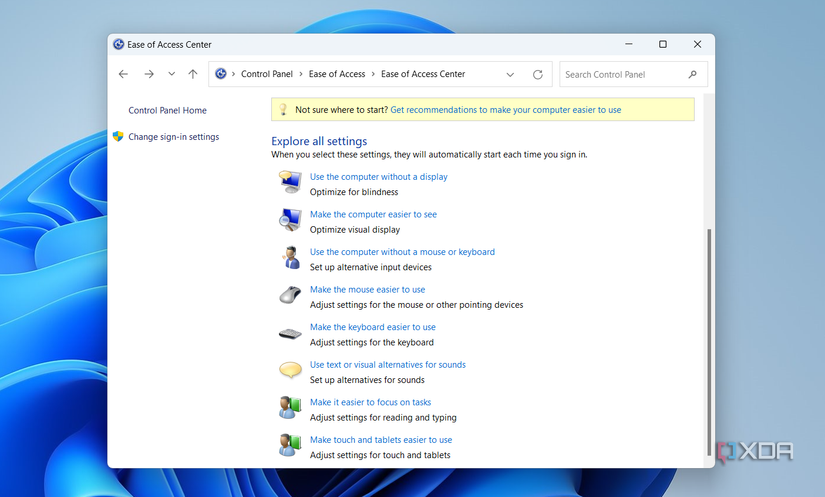Click the Back navigation arrow
Screen dimensions: 825x497
[123, 74]
